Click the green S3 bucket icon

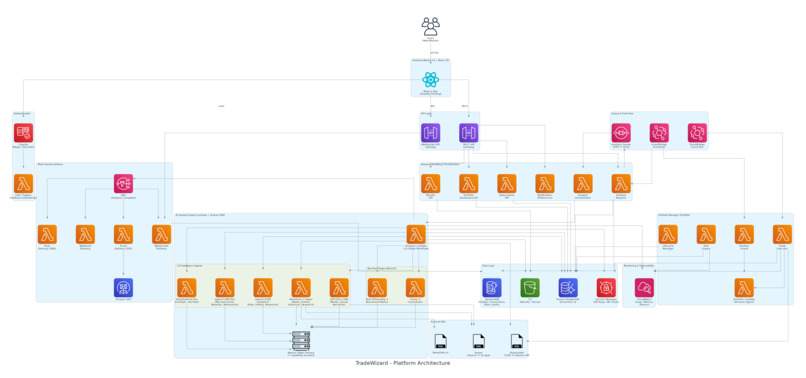tap(530, 288)
